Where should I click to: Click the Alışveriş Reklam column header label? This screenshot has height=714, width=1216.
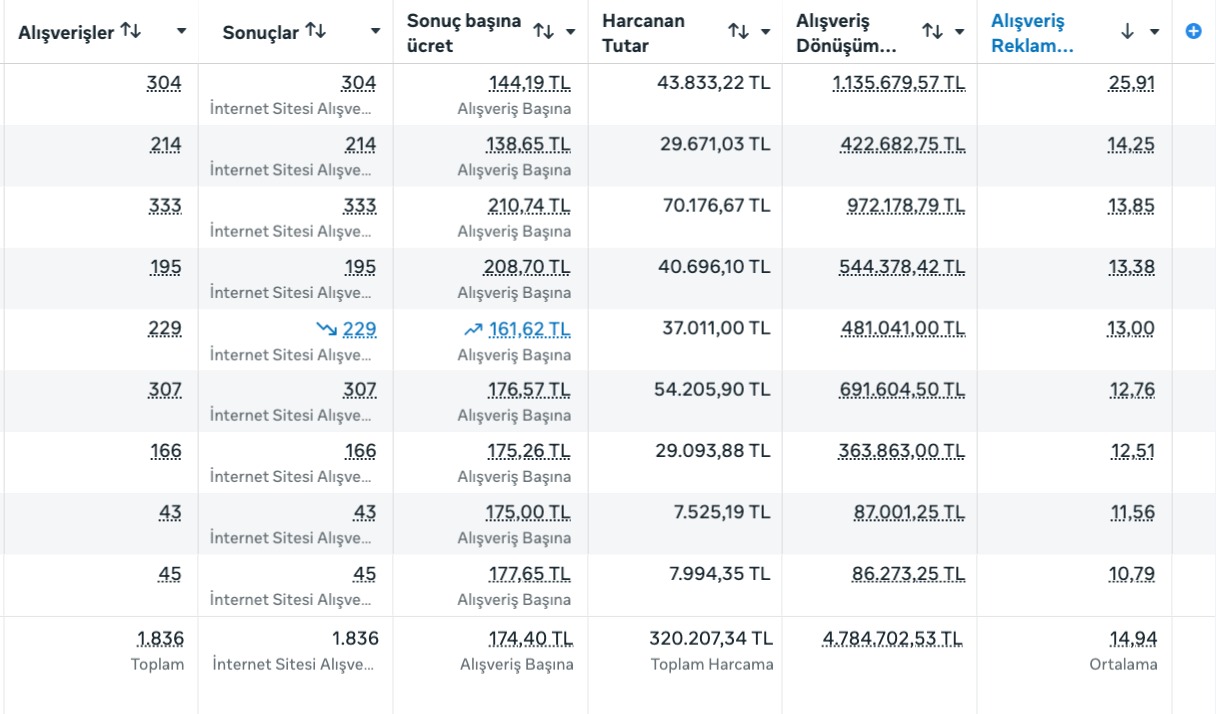coord(1032,32)
